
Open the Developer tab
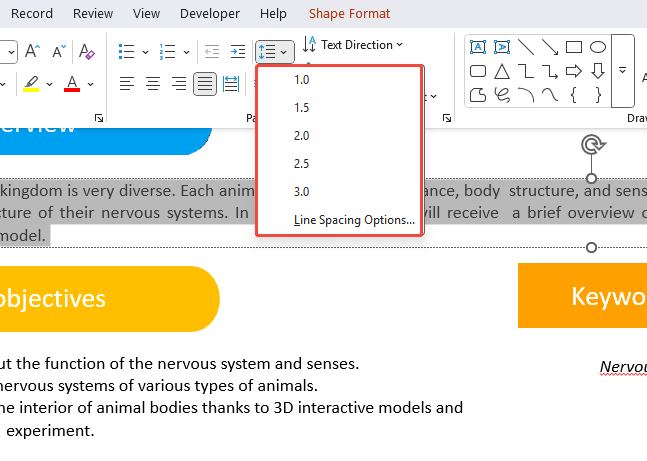[x=210, y=14]
